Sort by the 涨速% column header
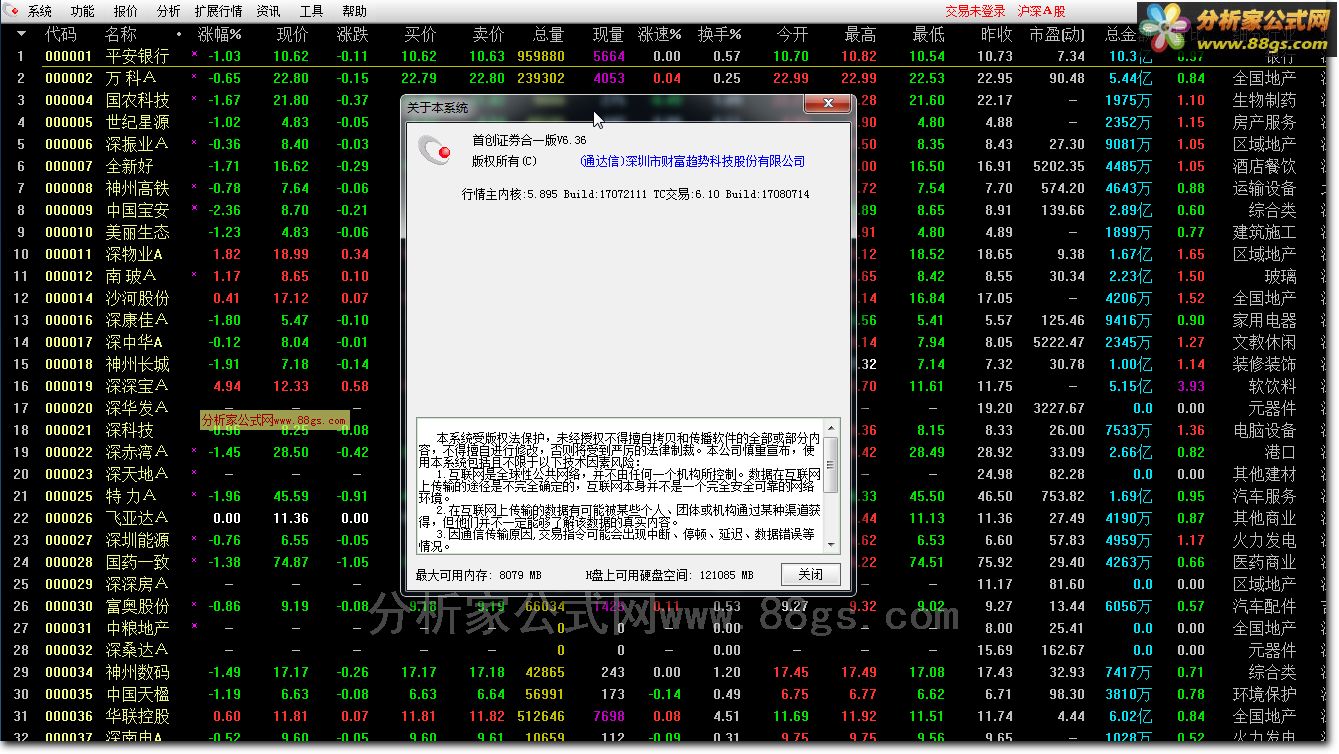 pos(659,34)
